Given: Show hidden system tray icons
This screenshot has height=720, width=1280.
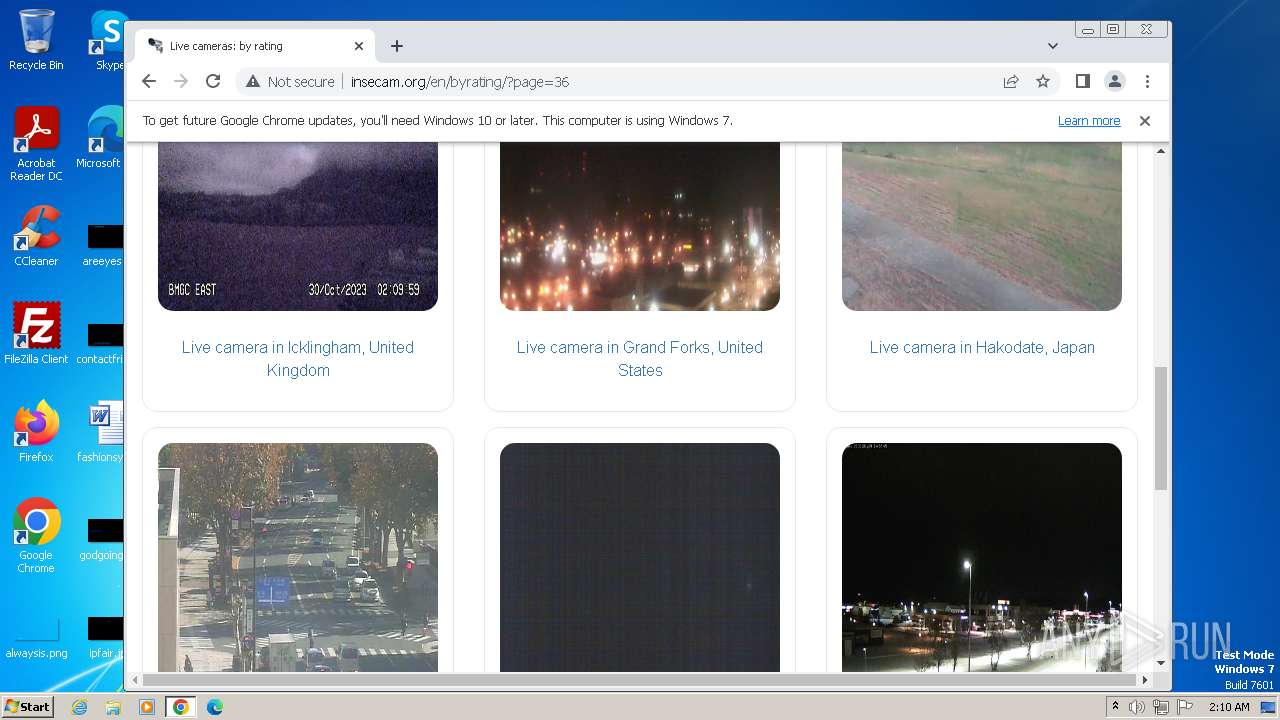Looking at the screenshot, I should pyautogui.click(x=1116, y=707).
